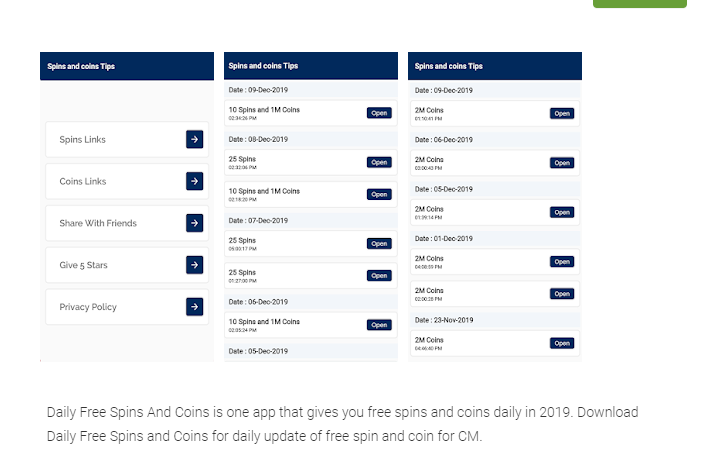717x462 pixels.
Task: Select the Spins Links menu row
Action: click(115, 140)
